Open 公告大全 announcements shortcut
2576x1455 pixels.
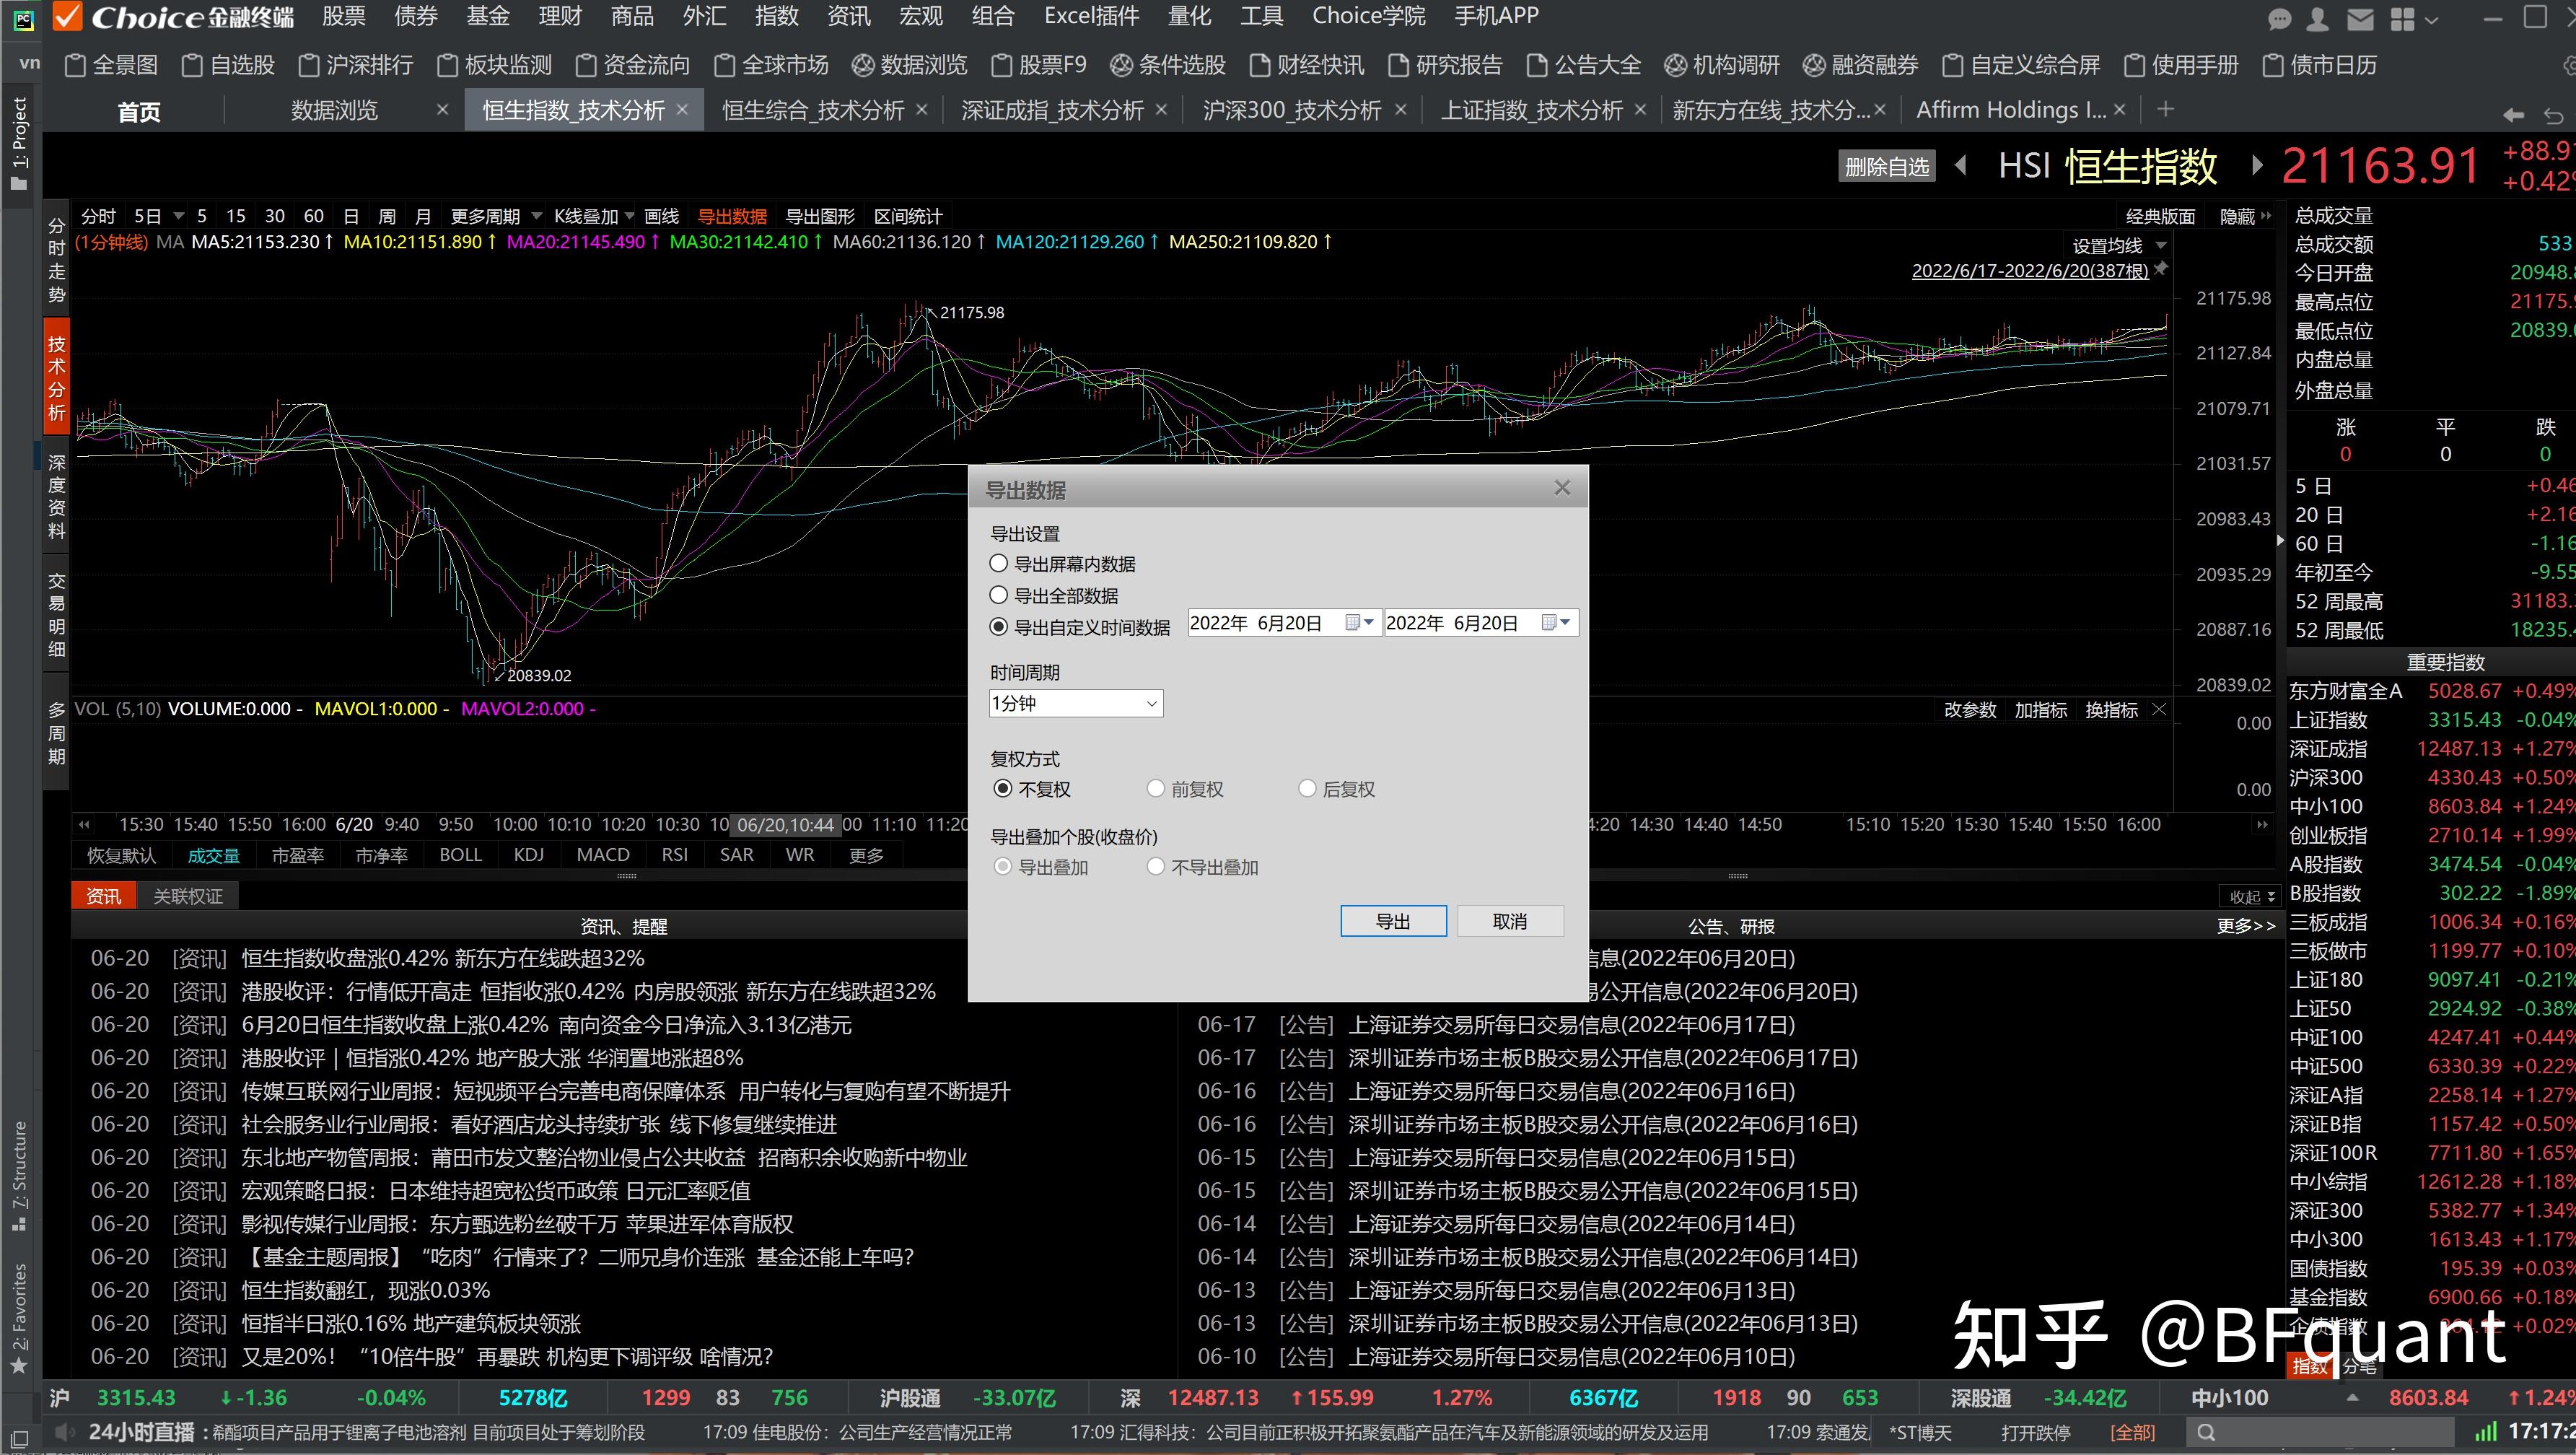point(1584,65)
